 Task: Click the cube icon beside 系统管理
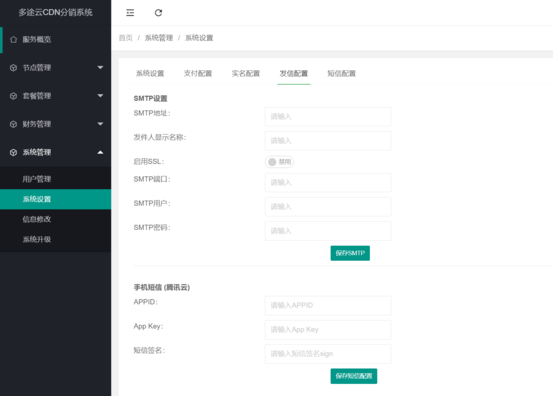(x=13, y=153)
